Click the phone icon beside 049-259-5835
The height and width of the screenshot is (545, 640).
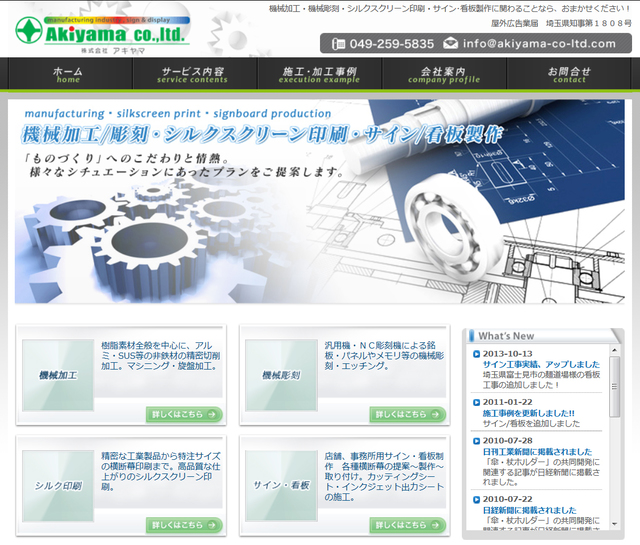[338, 44]
